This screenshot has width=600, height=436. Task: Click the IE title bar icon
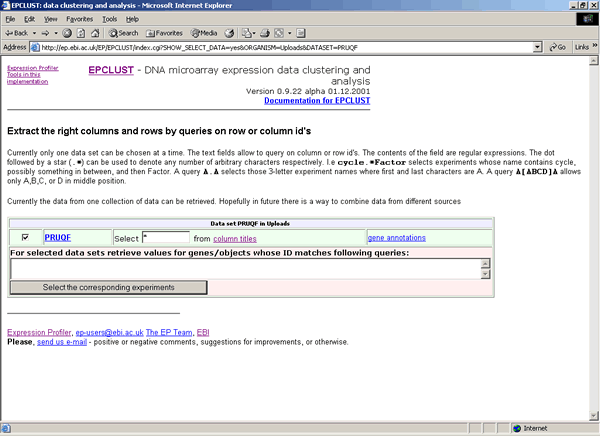click(5, 5)
